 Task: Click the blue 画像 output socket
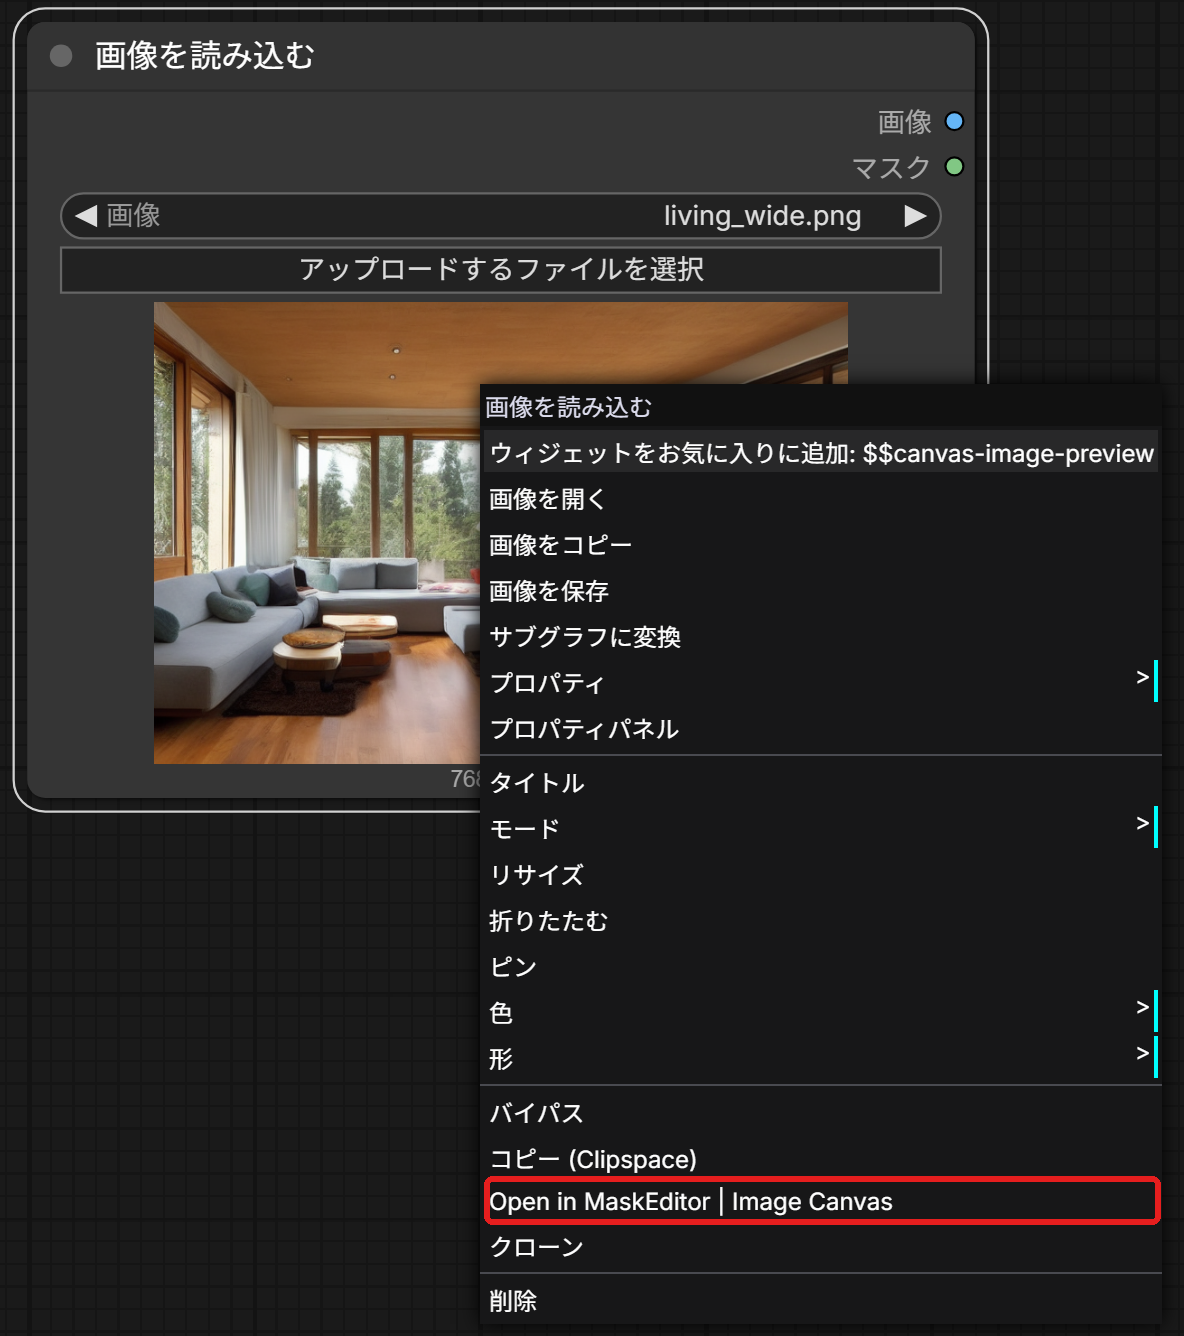point(954,121)
